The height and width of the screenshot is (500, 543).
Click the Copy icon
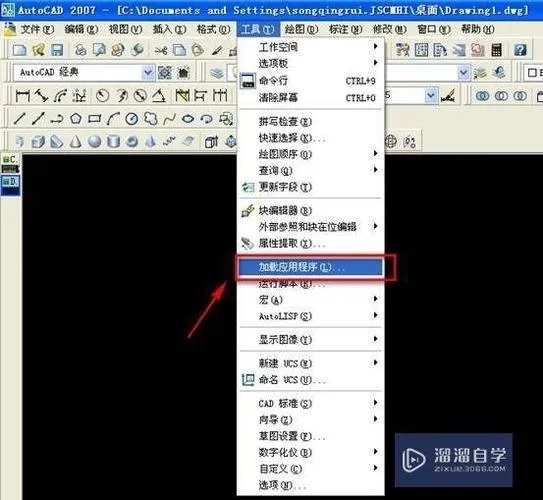[179, 50]
